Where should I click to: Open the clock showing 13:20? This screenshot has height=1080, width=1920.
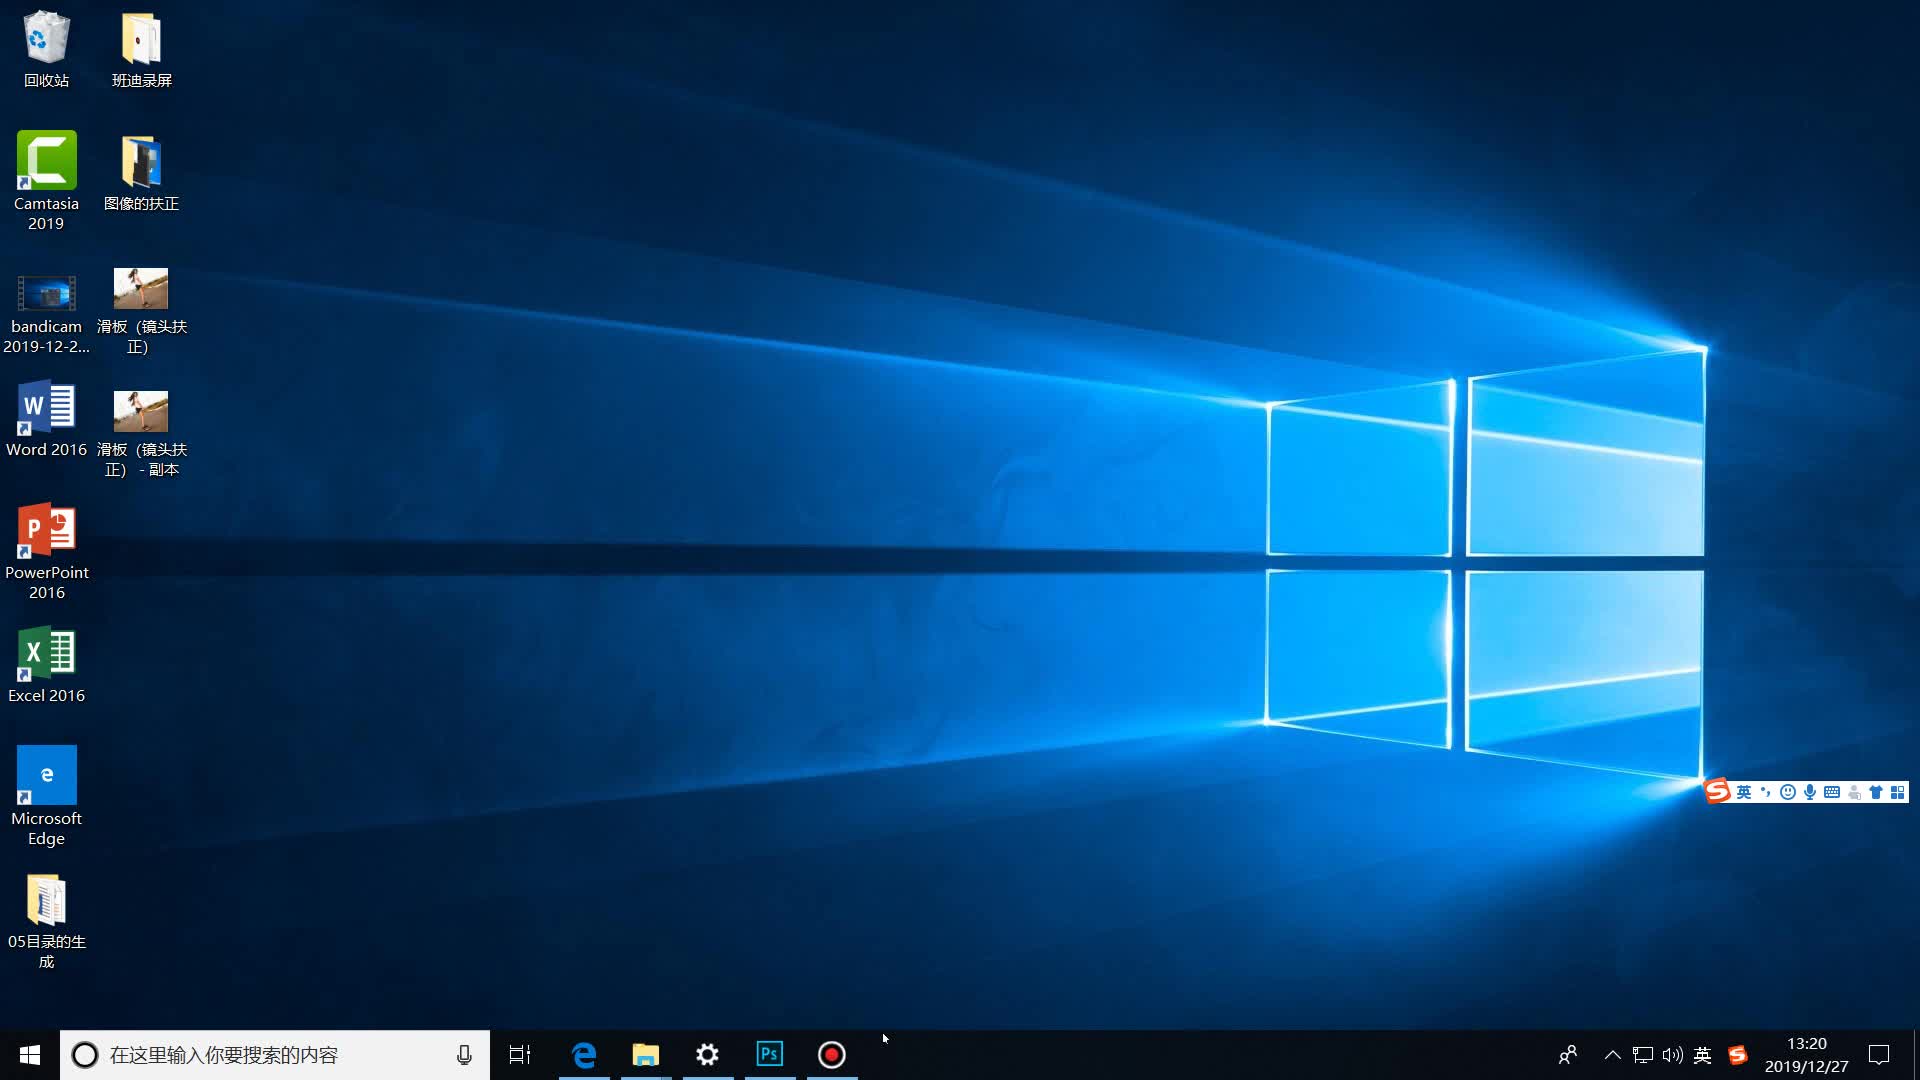pyautogui.click(x=1806, y=1055)
